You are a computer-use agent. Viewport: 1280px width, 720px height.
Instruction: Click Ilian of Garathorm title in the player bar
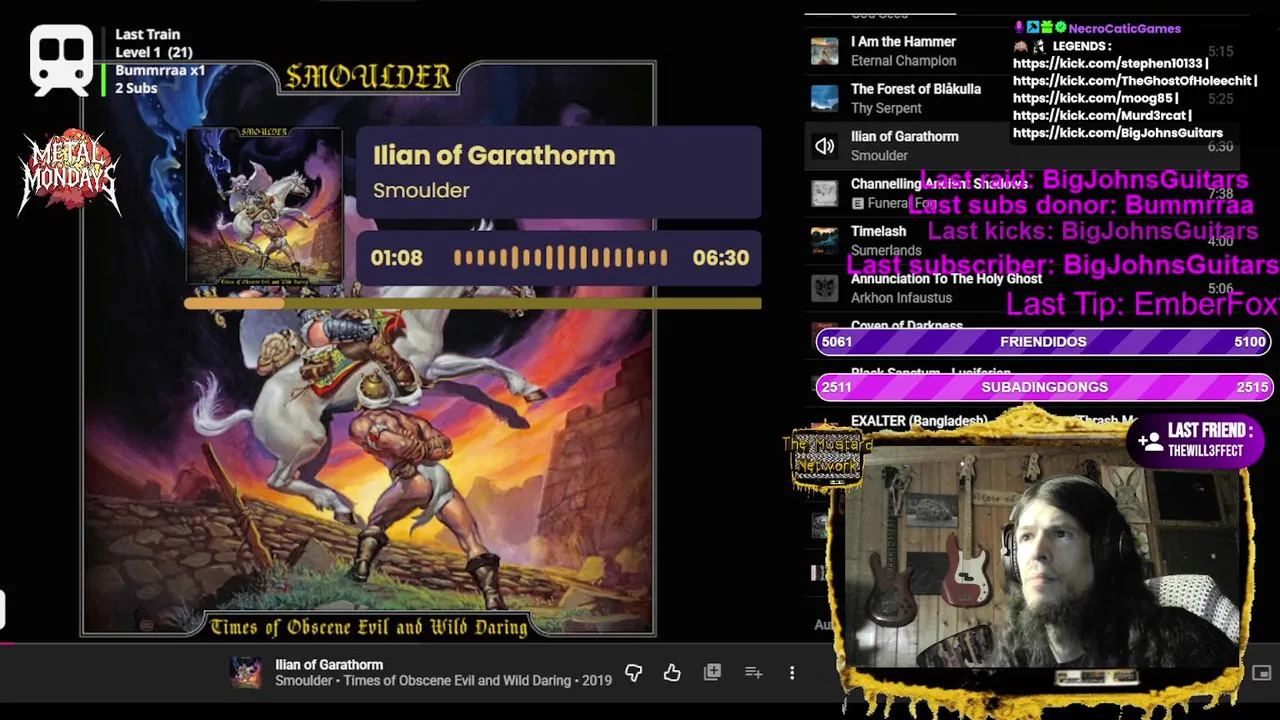[x=329, y=665]
